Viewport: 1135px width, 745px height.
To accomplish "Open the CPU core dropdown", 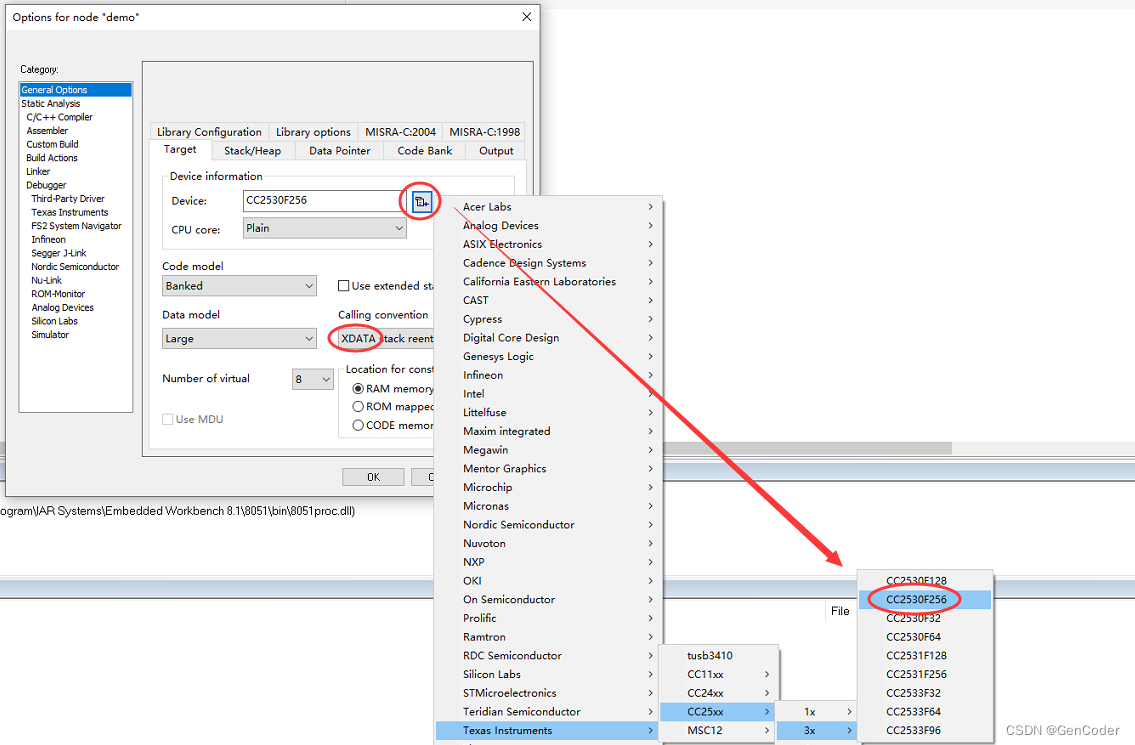I will [x=325, y=228].
